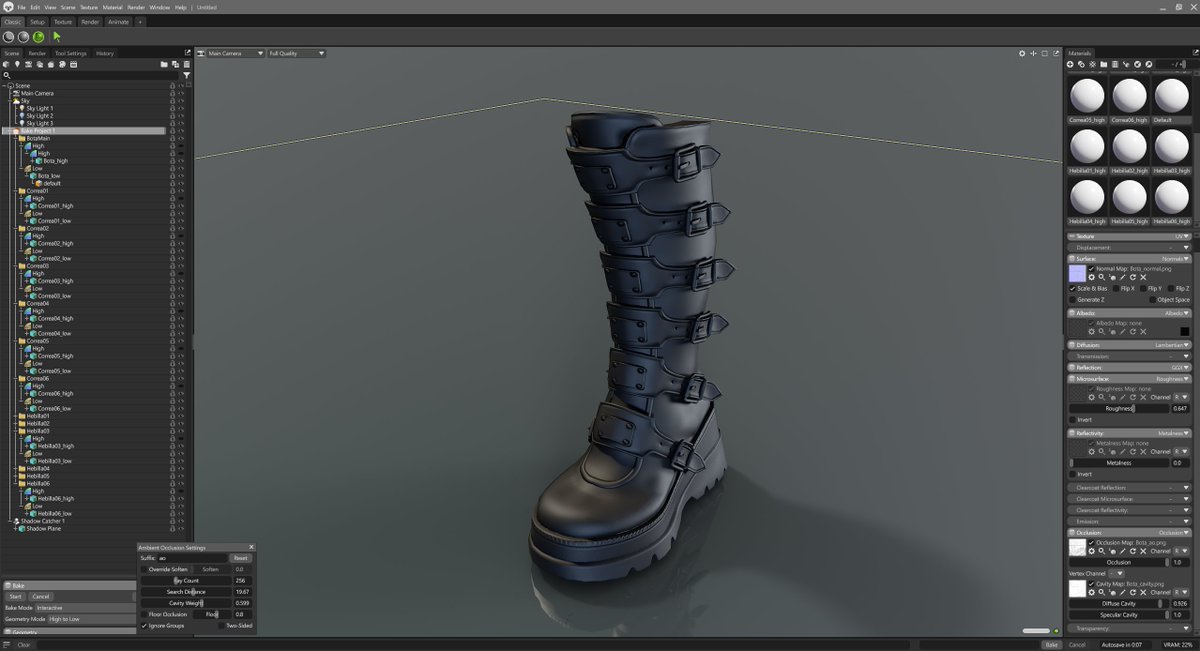Switch to the Animate workspace tab
Screen dimensions: 1200x651
118,21
